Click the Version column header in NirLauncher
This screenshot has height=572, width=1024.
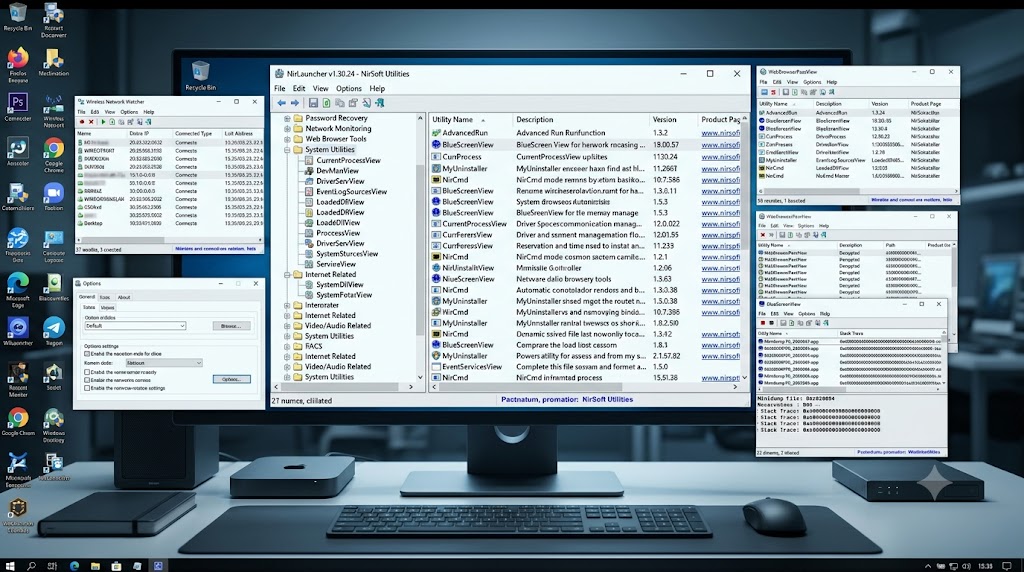(x=664, y=119)
